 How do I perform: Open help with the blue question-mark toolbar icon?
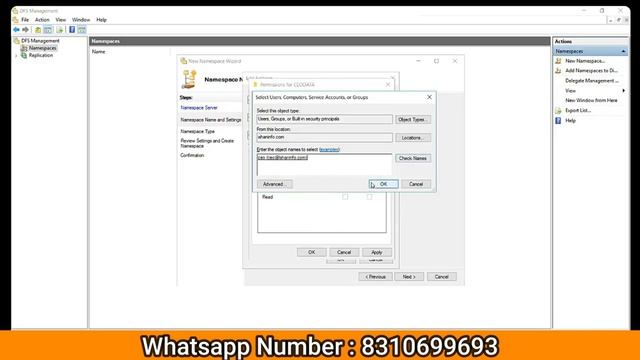(72, 30)
